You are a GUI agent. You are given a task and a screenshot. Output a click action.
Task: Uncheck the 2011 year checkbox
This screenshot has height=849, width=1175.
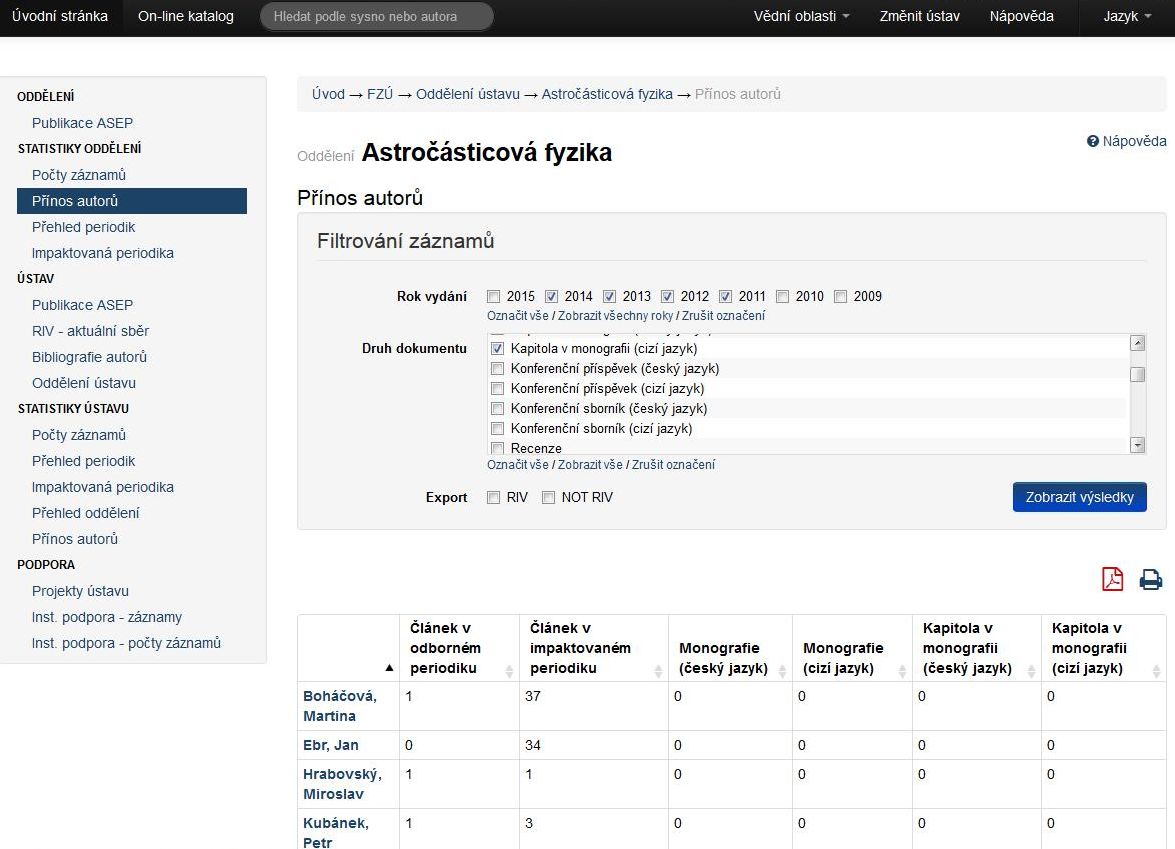pos(725,297)
